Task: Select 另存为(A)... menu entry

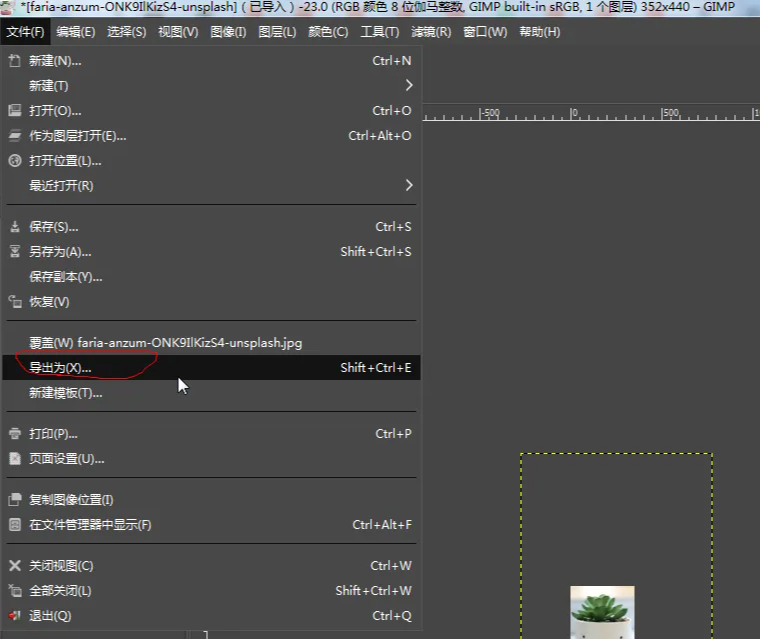Action: pos(60,252)
